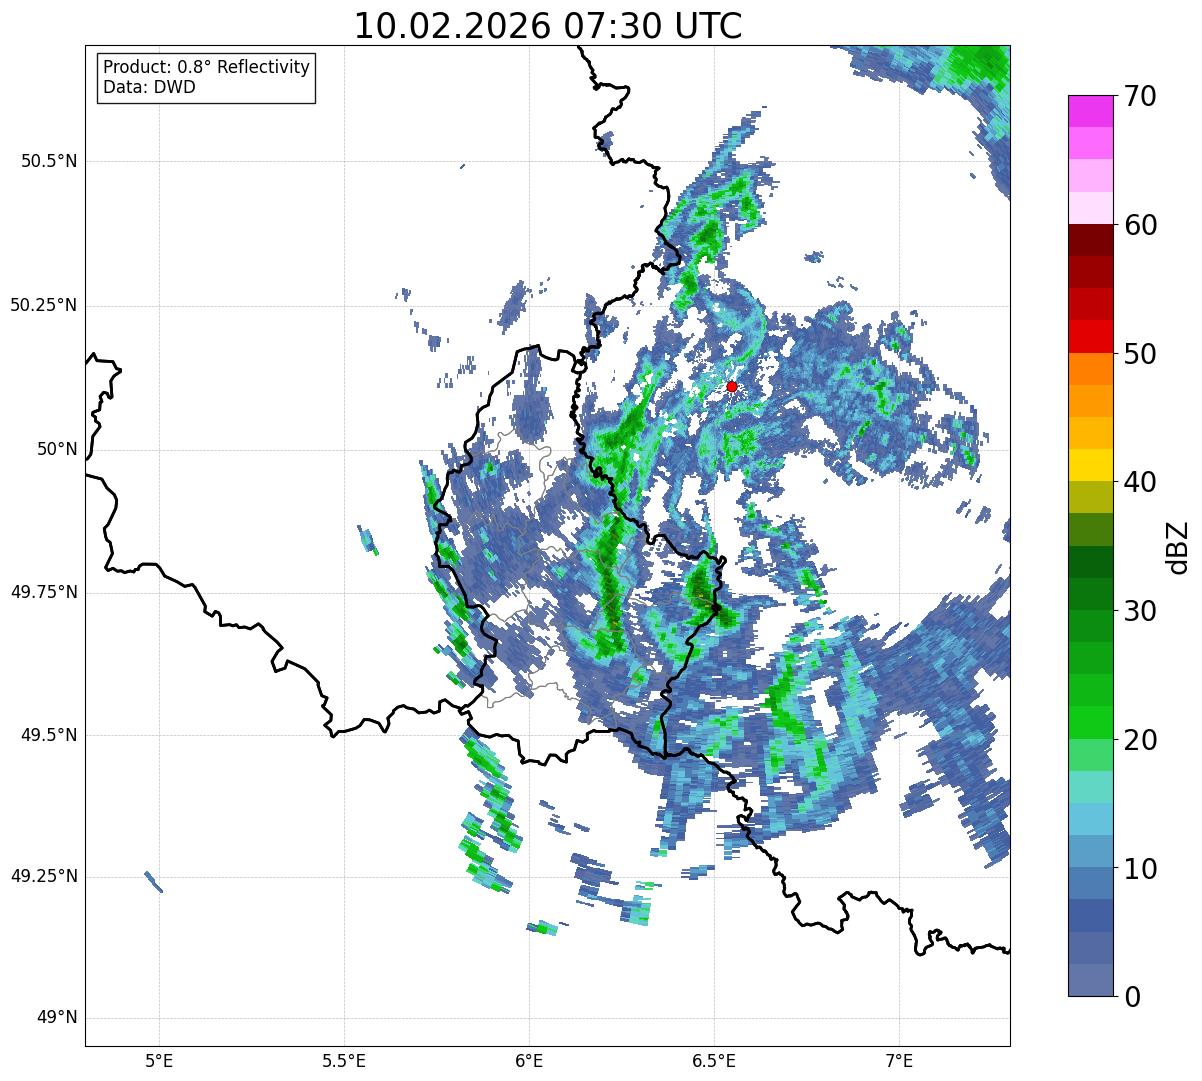Click the 5°E longitude tick label
The image size is (1202, 1081).
(159, 1061)
